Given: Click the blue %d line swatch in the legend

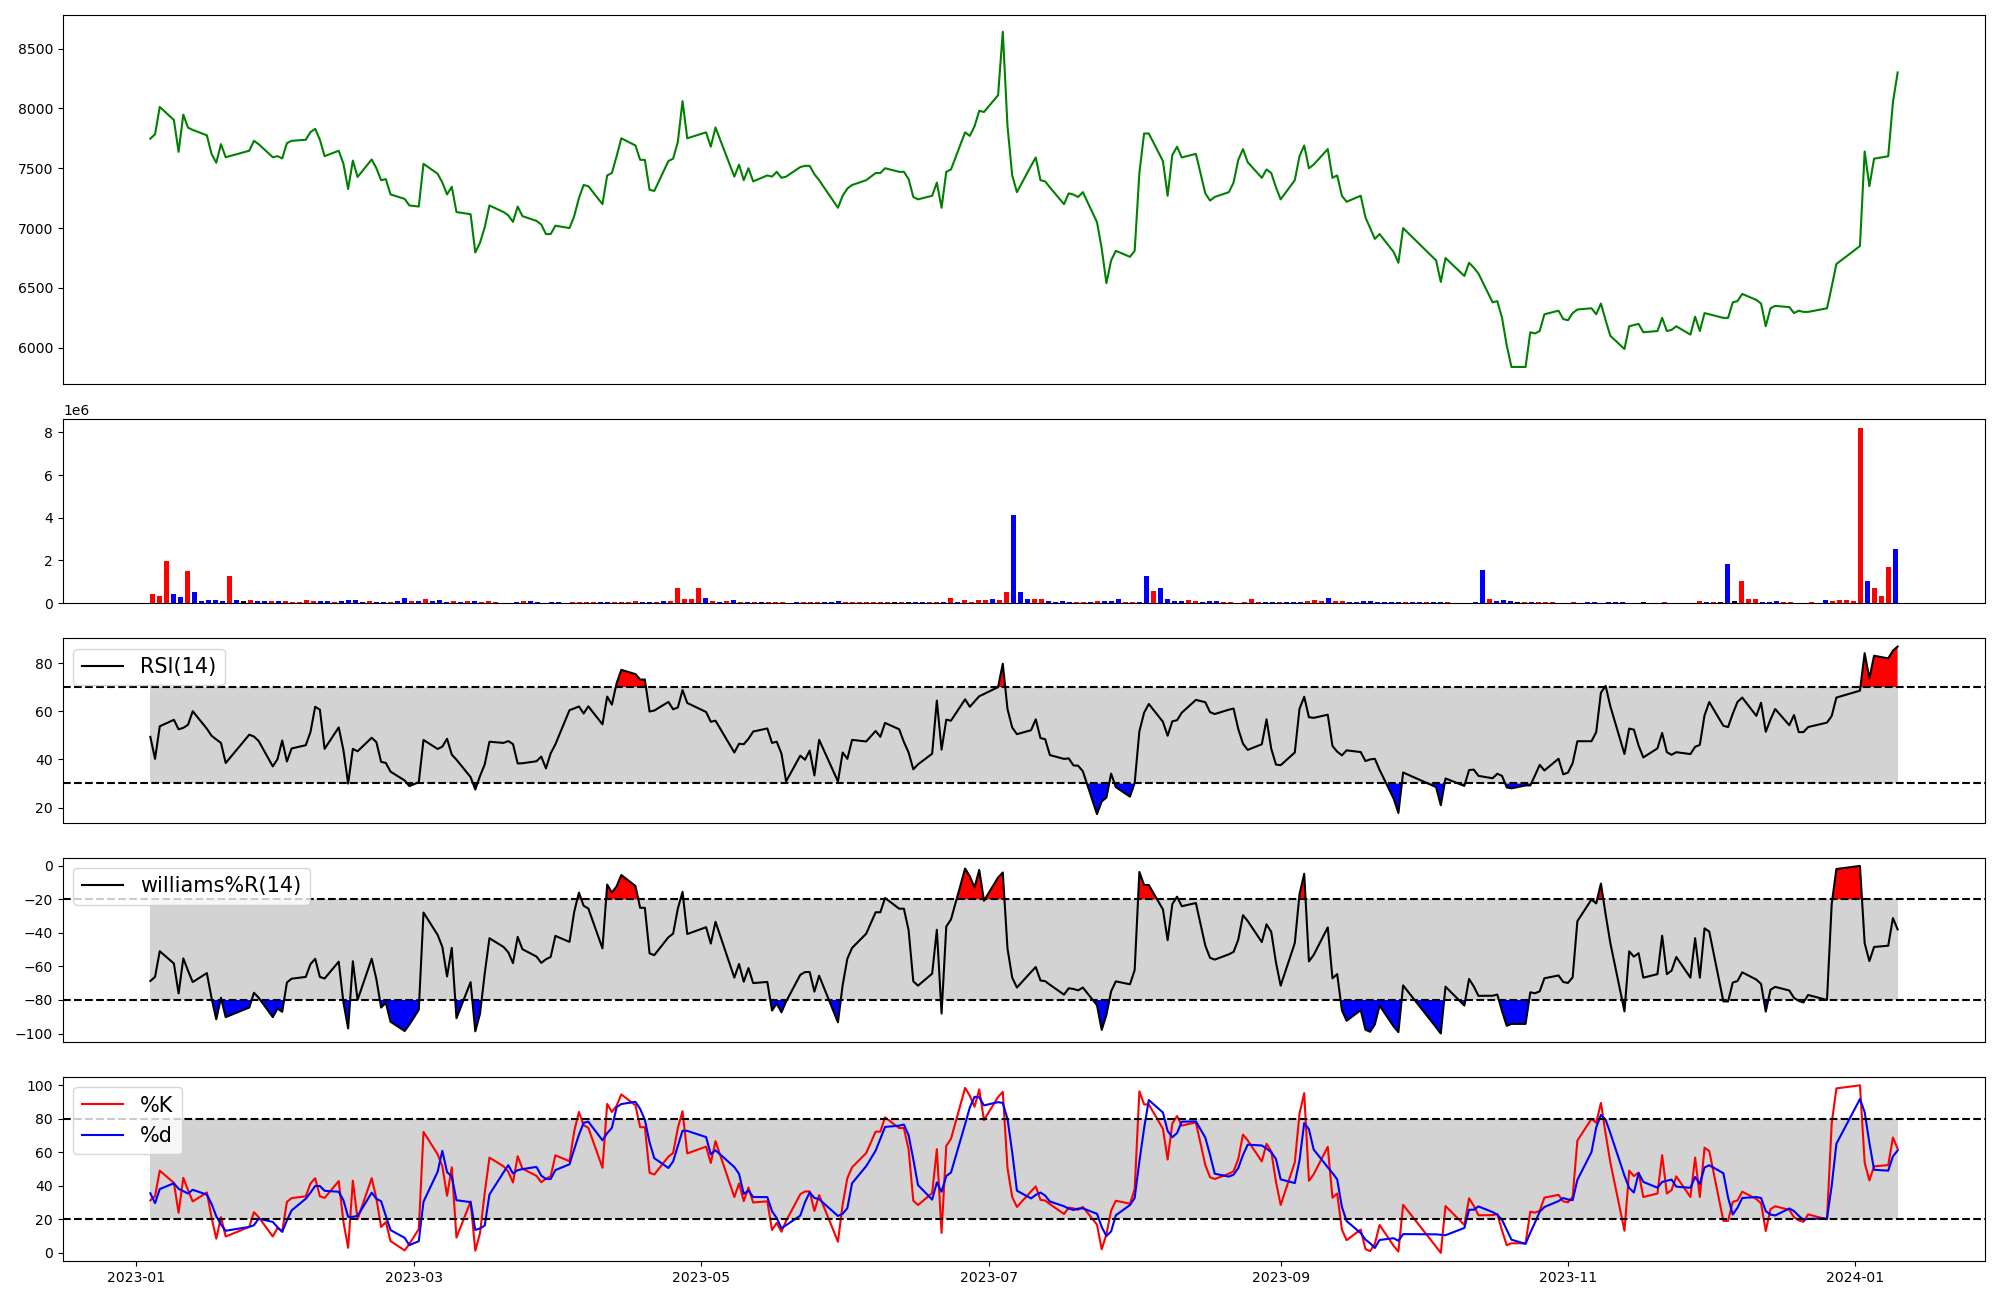Looking at the screenshot, I should (x=102, y=1135).
